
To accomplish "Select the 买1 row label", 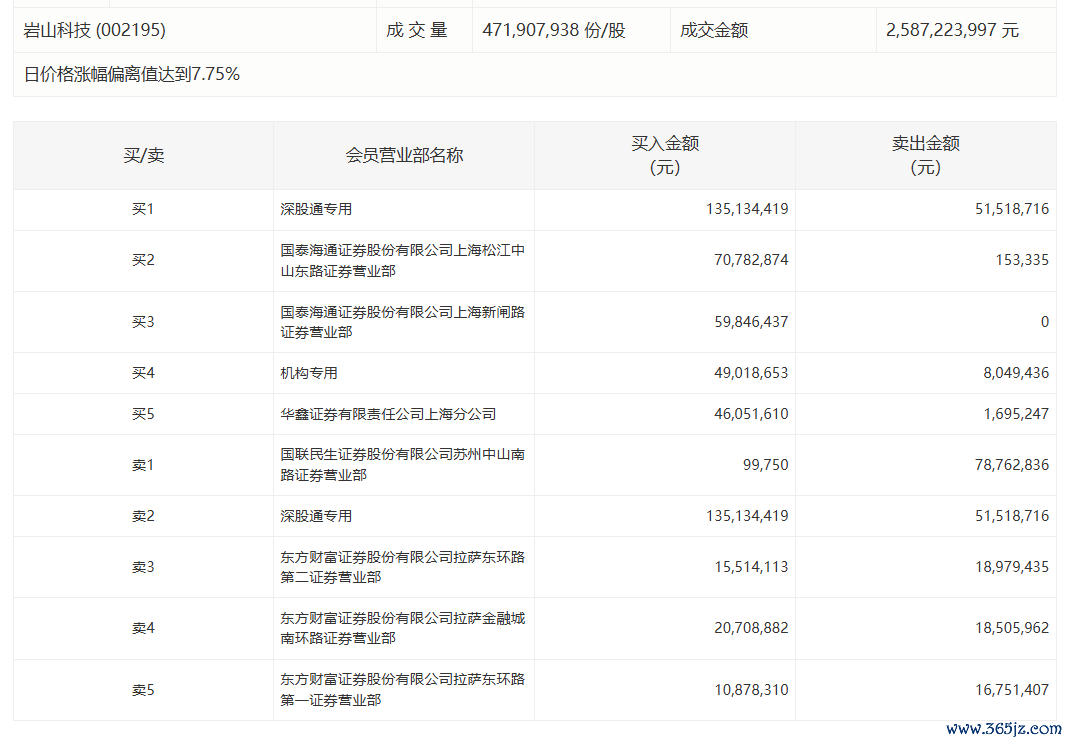I will [143, 209].
